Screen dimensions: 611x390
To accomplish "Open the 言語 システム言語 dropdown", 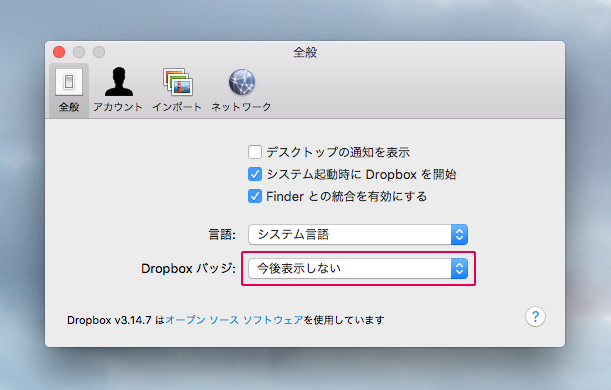I will pyautogui.click(x=358, y=235).
